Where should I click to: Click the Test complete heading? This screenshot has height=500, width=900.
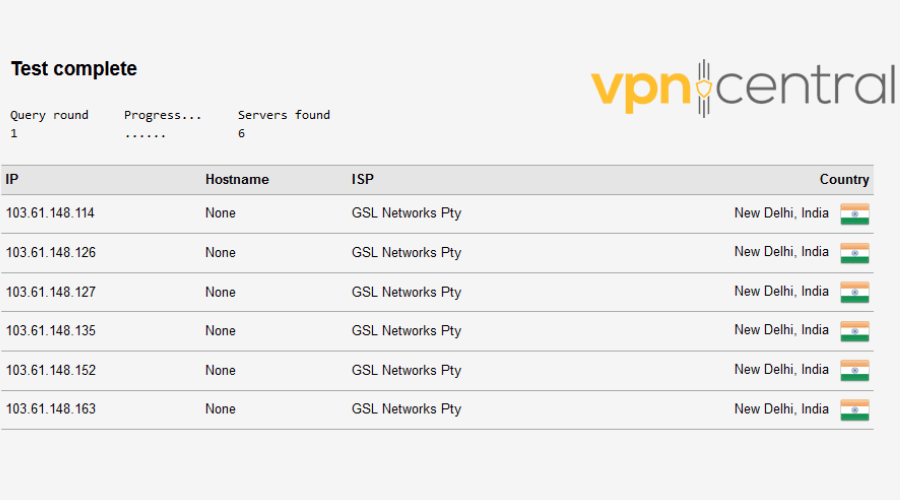74,69
